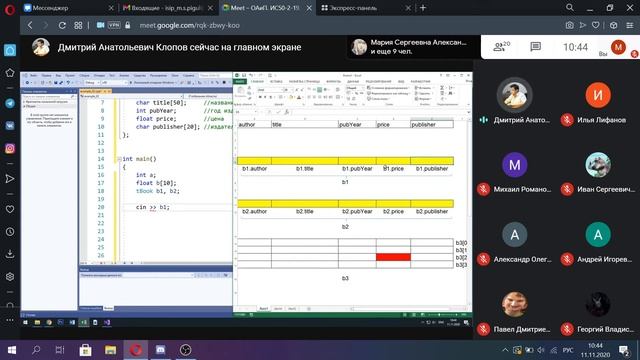Select the Meet tab
This screenshot has height=360, width=640.
pyautogui.click(x=267, y=8)
